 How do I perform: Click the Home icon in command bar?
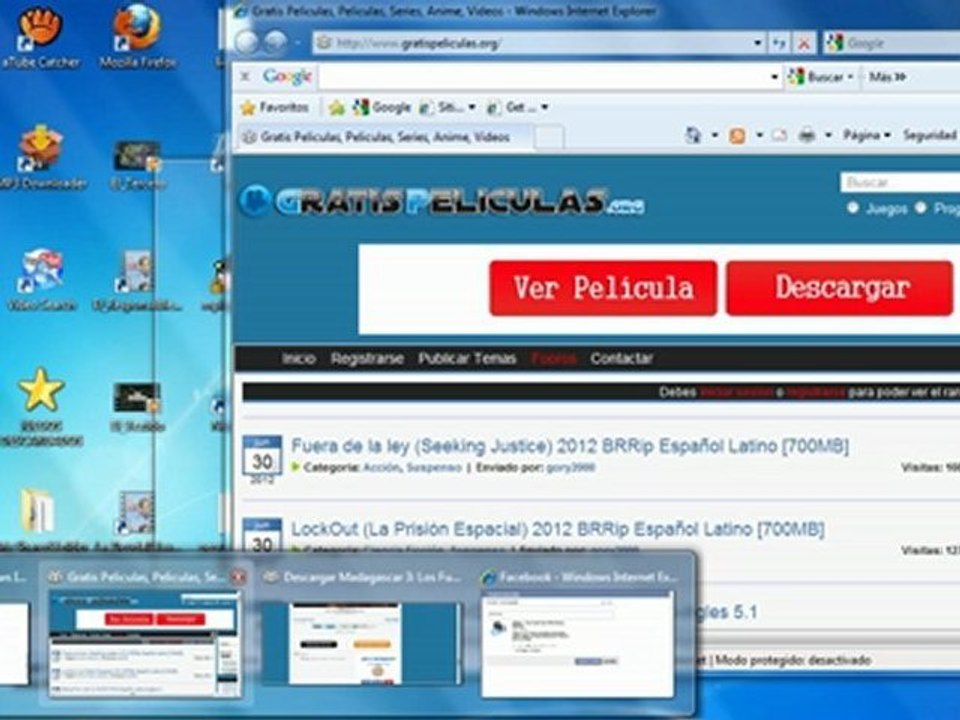693,135
